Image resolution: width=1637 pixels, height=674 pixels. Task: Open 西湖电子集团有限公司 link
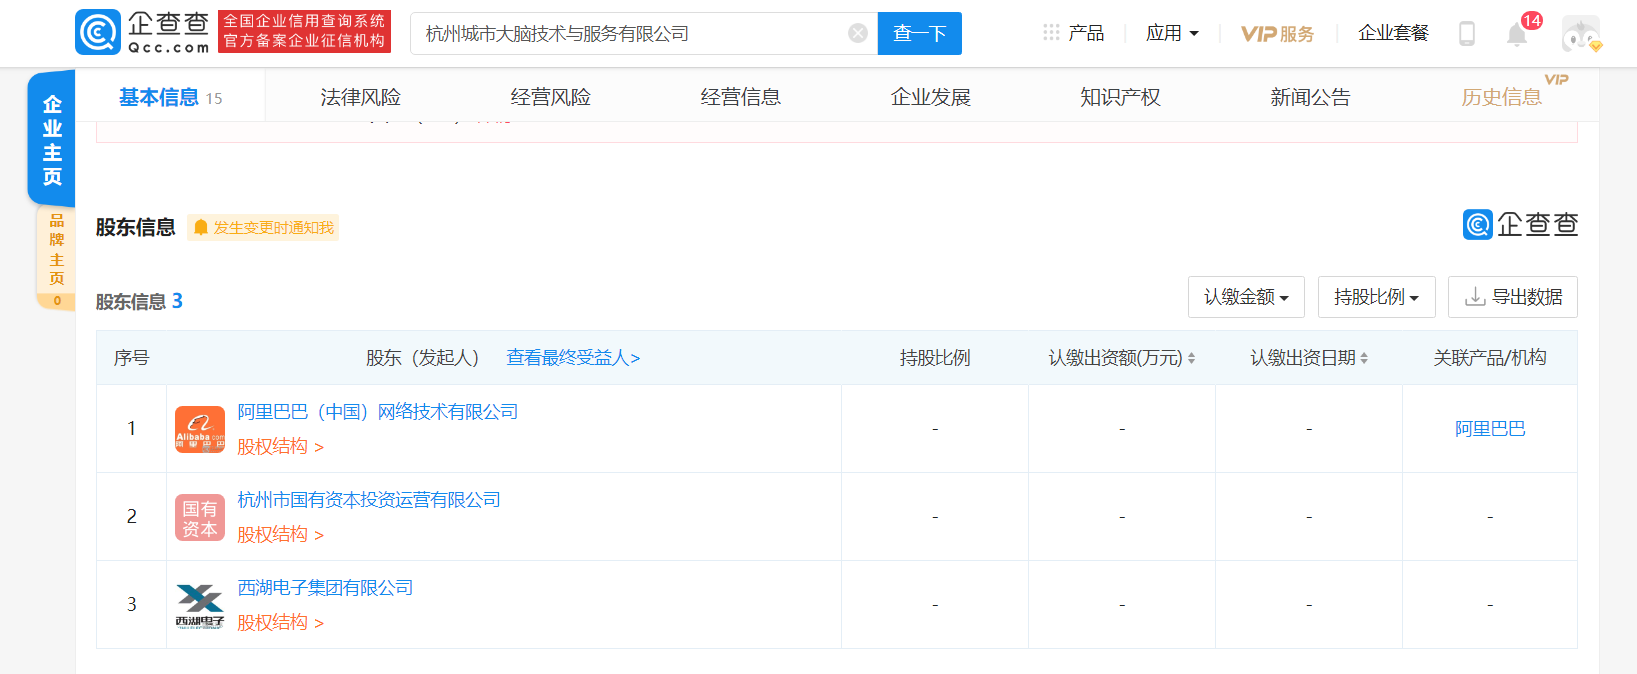point(325,588)
